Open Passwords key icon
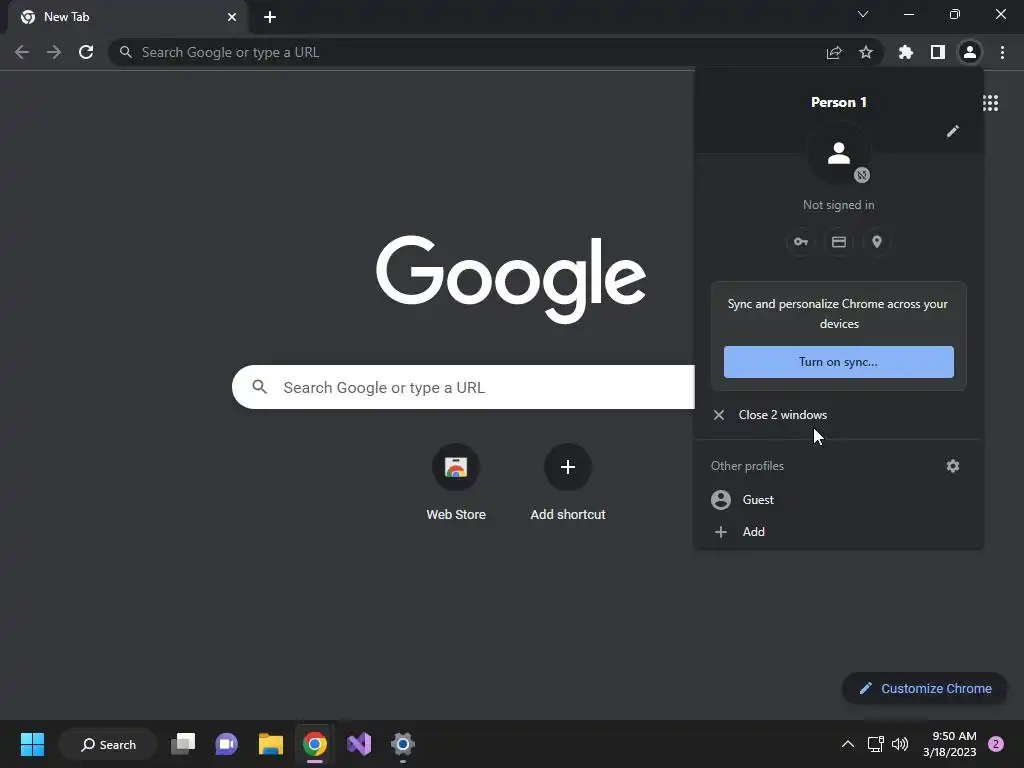The width and height of the screenshot is (1024, 768). click(801, 242)
